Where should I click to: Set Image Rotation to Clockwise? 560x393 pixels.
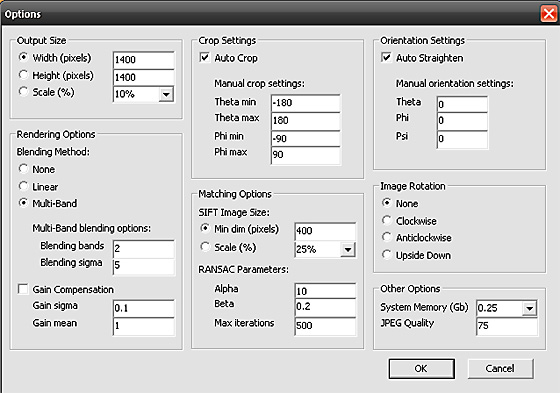(386, 220)
